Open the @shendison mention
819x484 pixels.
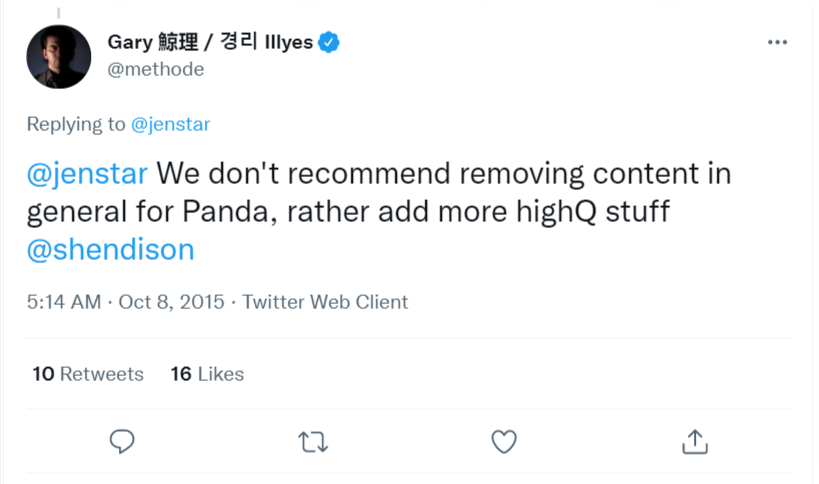[x=110, y=249]
